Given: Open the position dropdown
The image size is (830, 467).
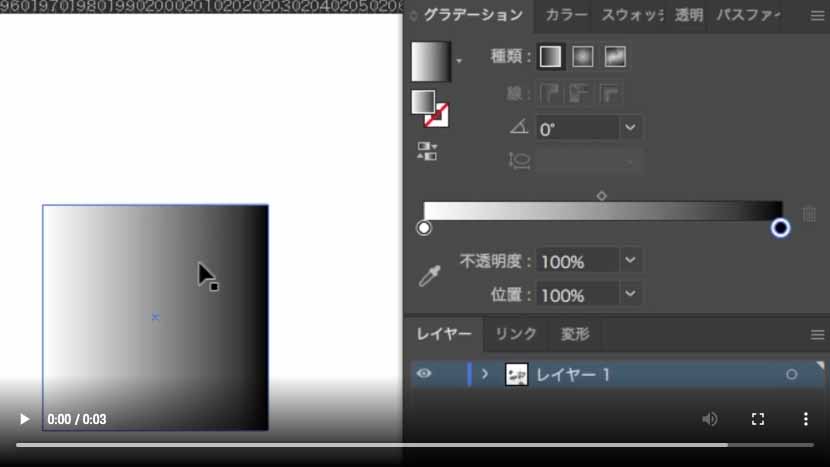Looking at the screenshot, I should (x=630, y=294).
